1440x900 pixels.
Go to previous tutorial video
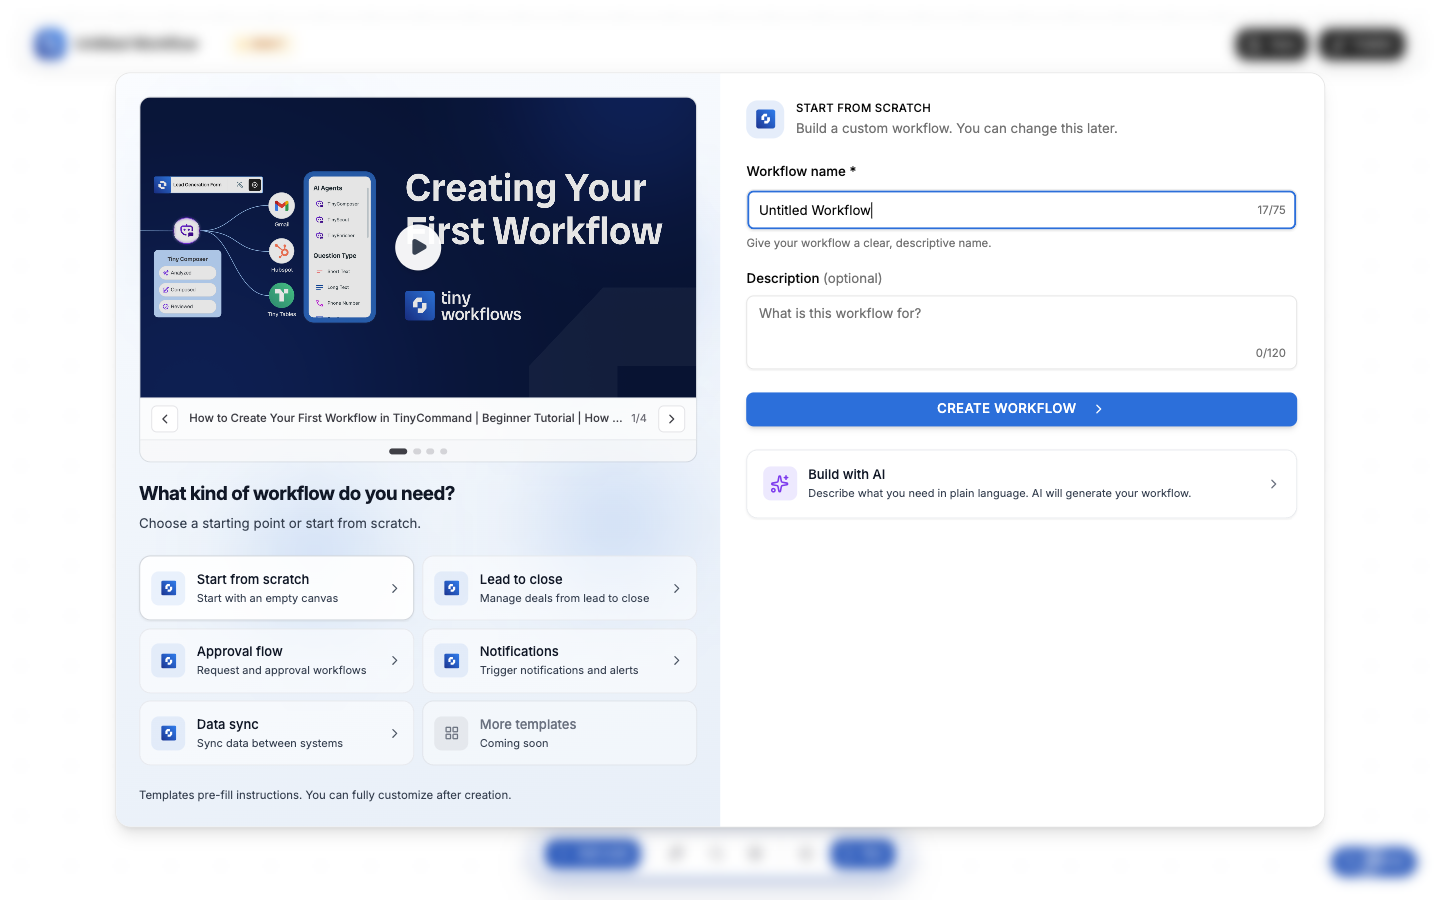click(x=165, y=419)
